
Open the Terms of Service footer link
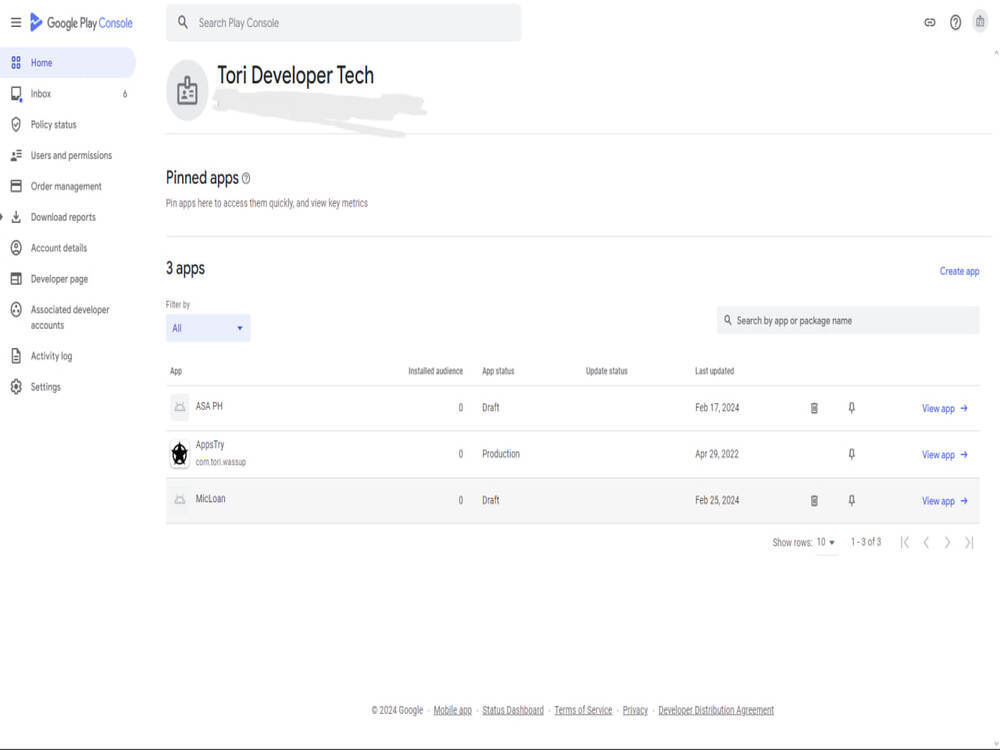point(583,710)
